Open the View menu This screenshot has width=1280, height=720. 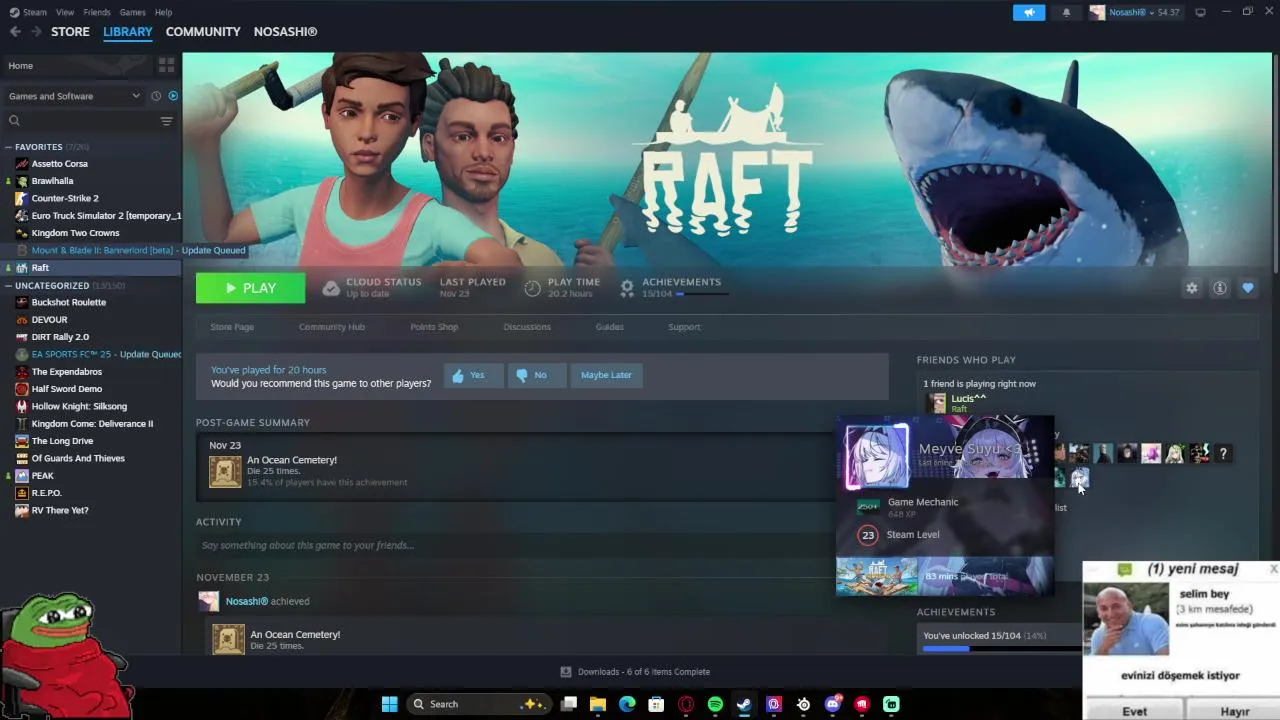click(x=65, y=12)
